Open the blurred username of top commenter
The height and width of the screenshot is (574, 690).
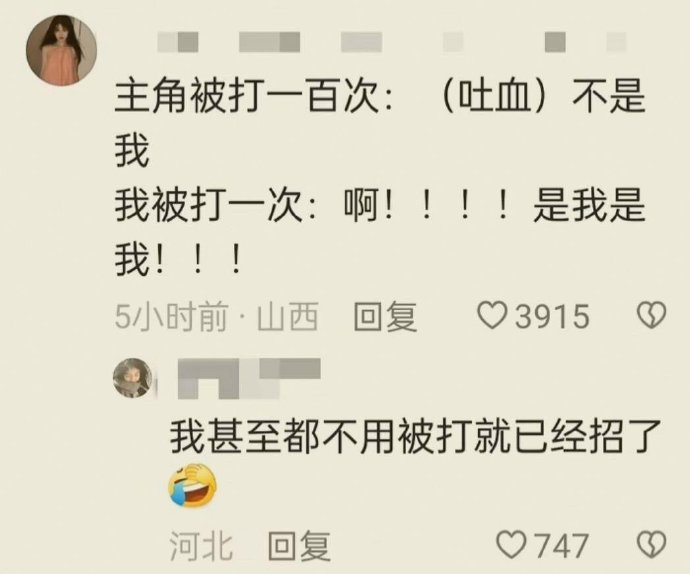tap(392, 42)
